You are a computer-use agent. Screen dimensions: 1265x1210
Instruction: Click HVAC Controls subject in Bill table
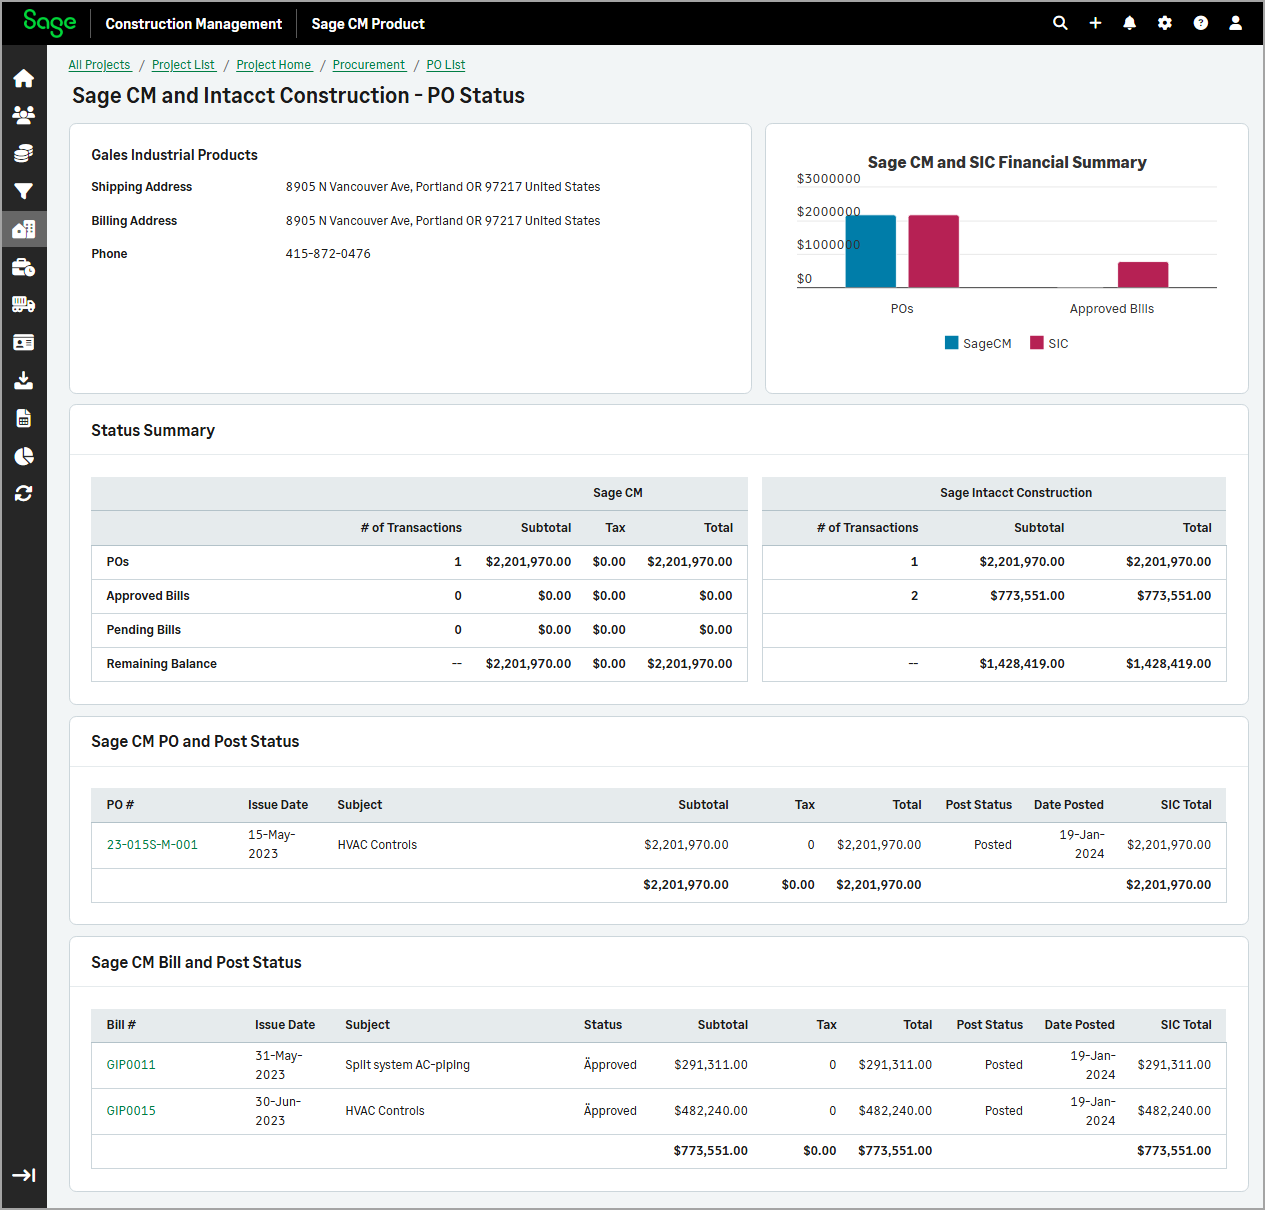click(385, 1111)
